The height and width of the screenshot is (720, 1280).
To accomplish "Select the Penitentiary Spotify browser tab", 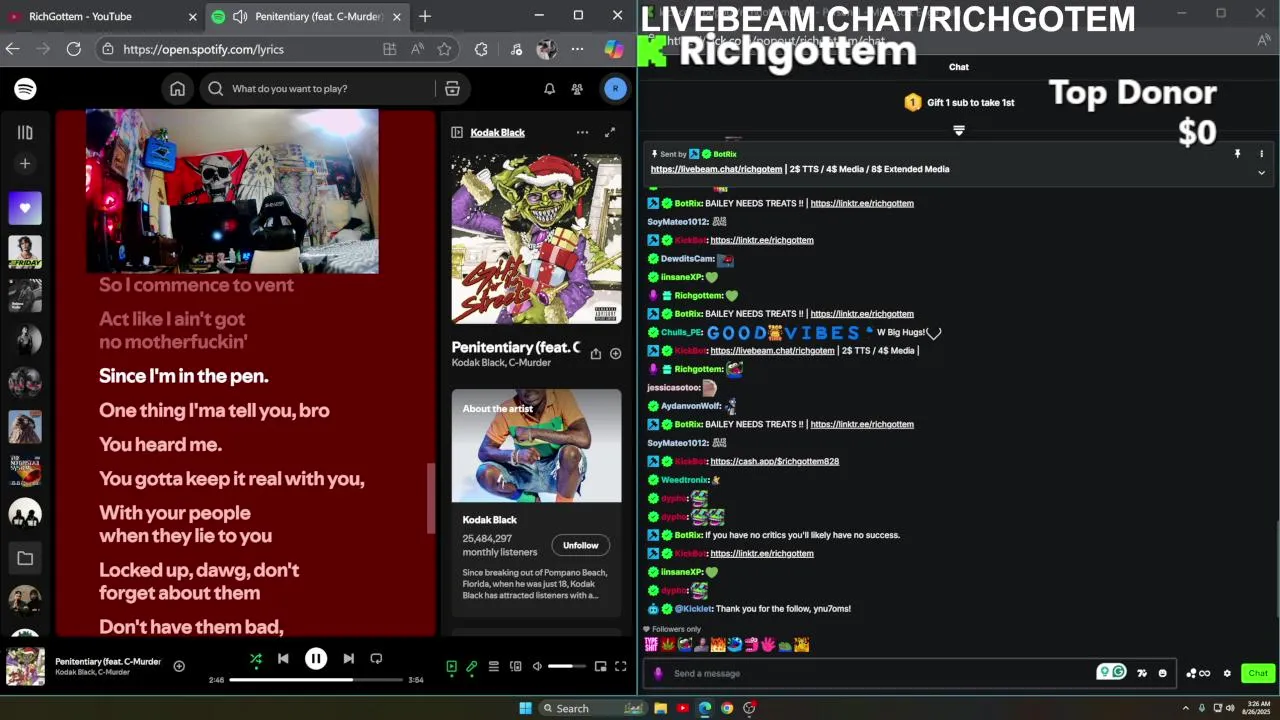I will tap(308, 16).
